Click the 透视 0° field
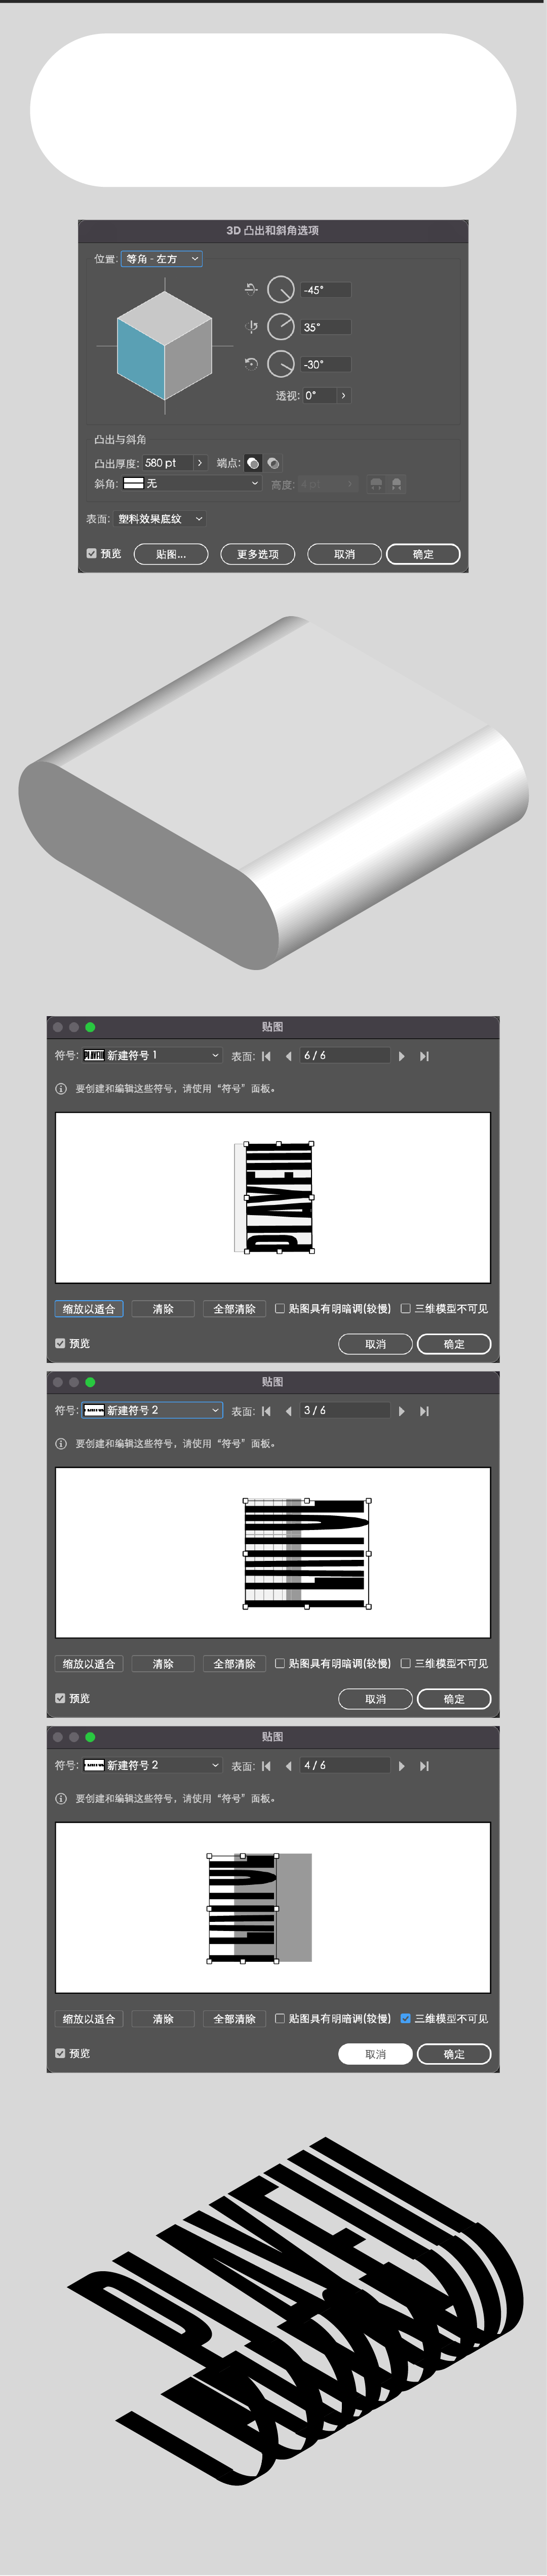The image size is (547, 2576). point(320,396)
